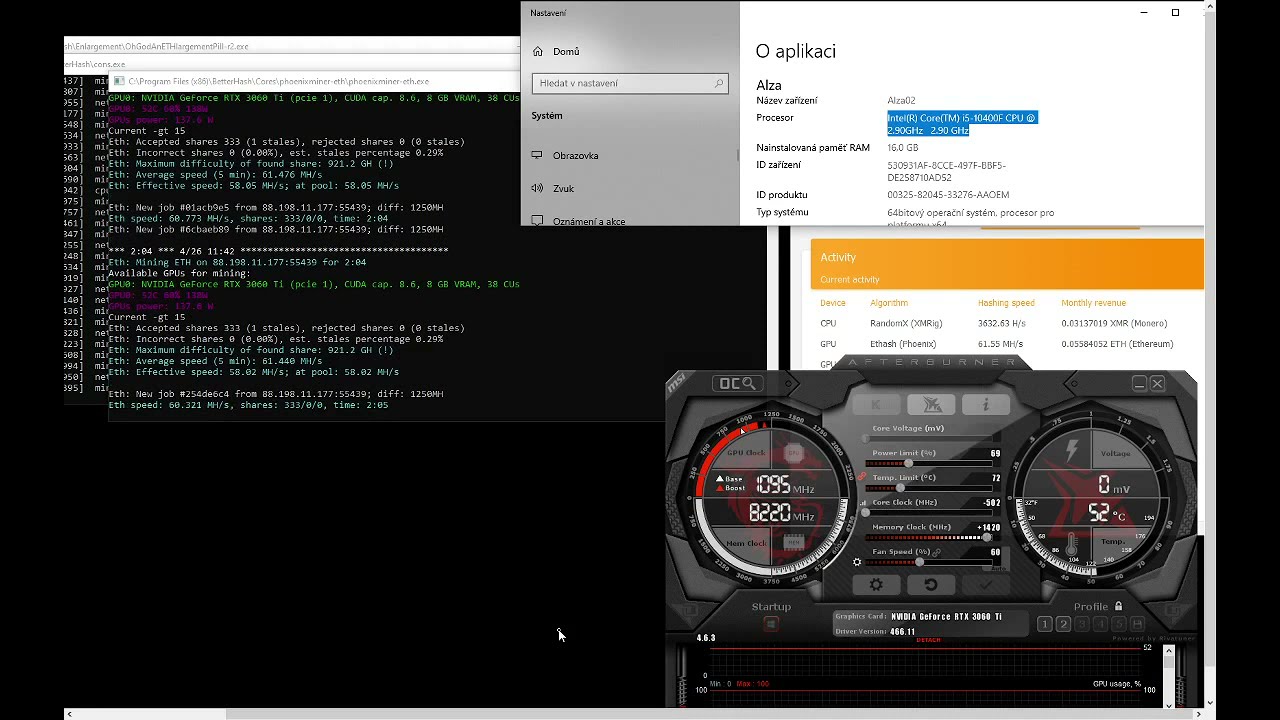Viewport: 1280px width, 720px height.
Task: Adjust the Core Voltage slider
Action: click(929, 438)
